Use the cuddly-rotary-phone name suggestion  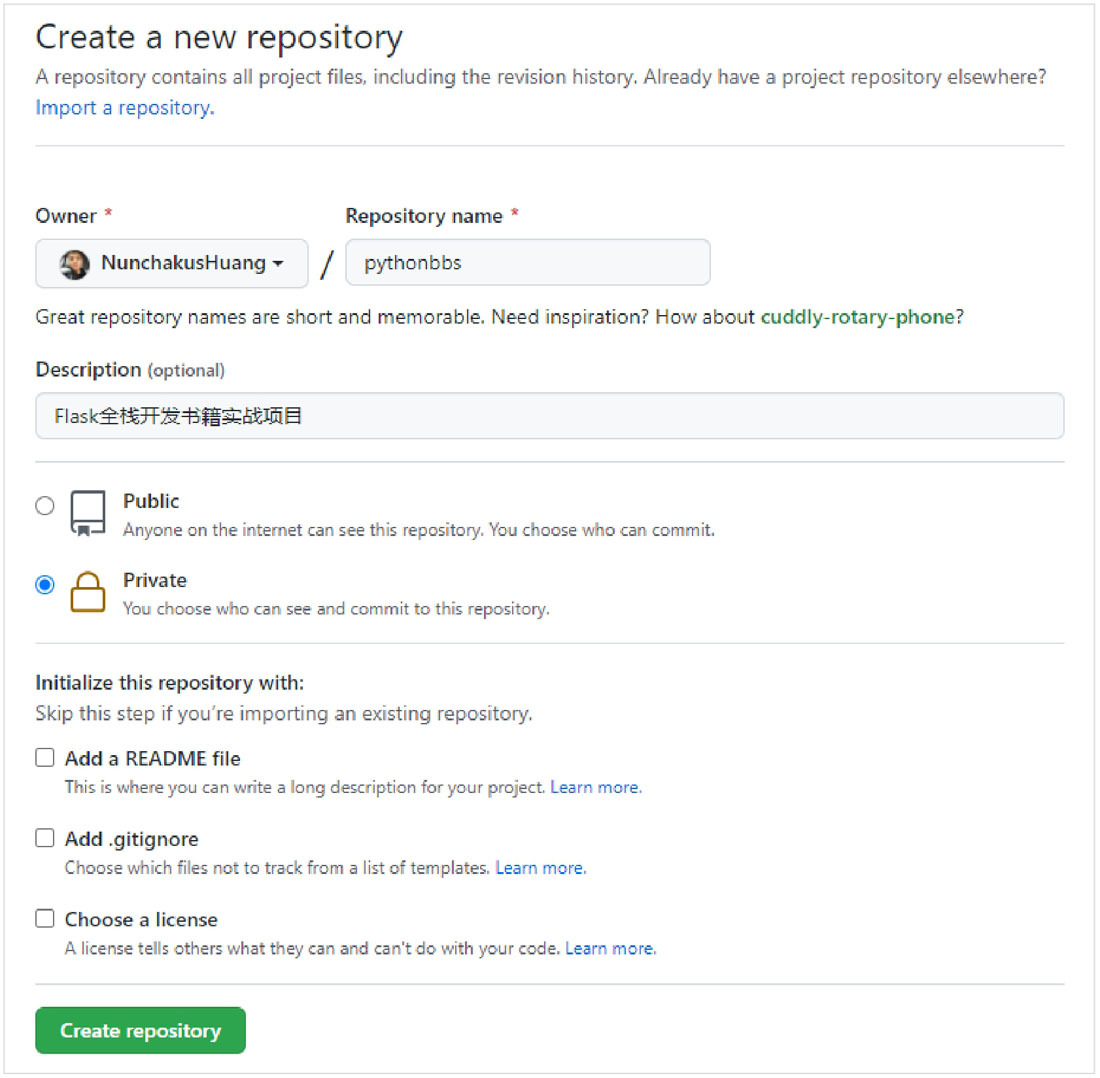[858, 317]
